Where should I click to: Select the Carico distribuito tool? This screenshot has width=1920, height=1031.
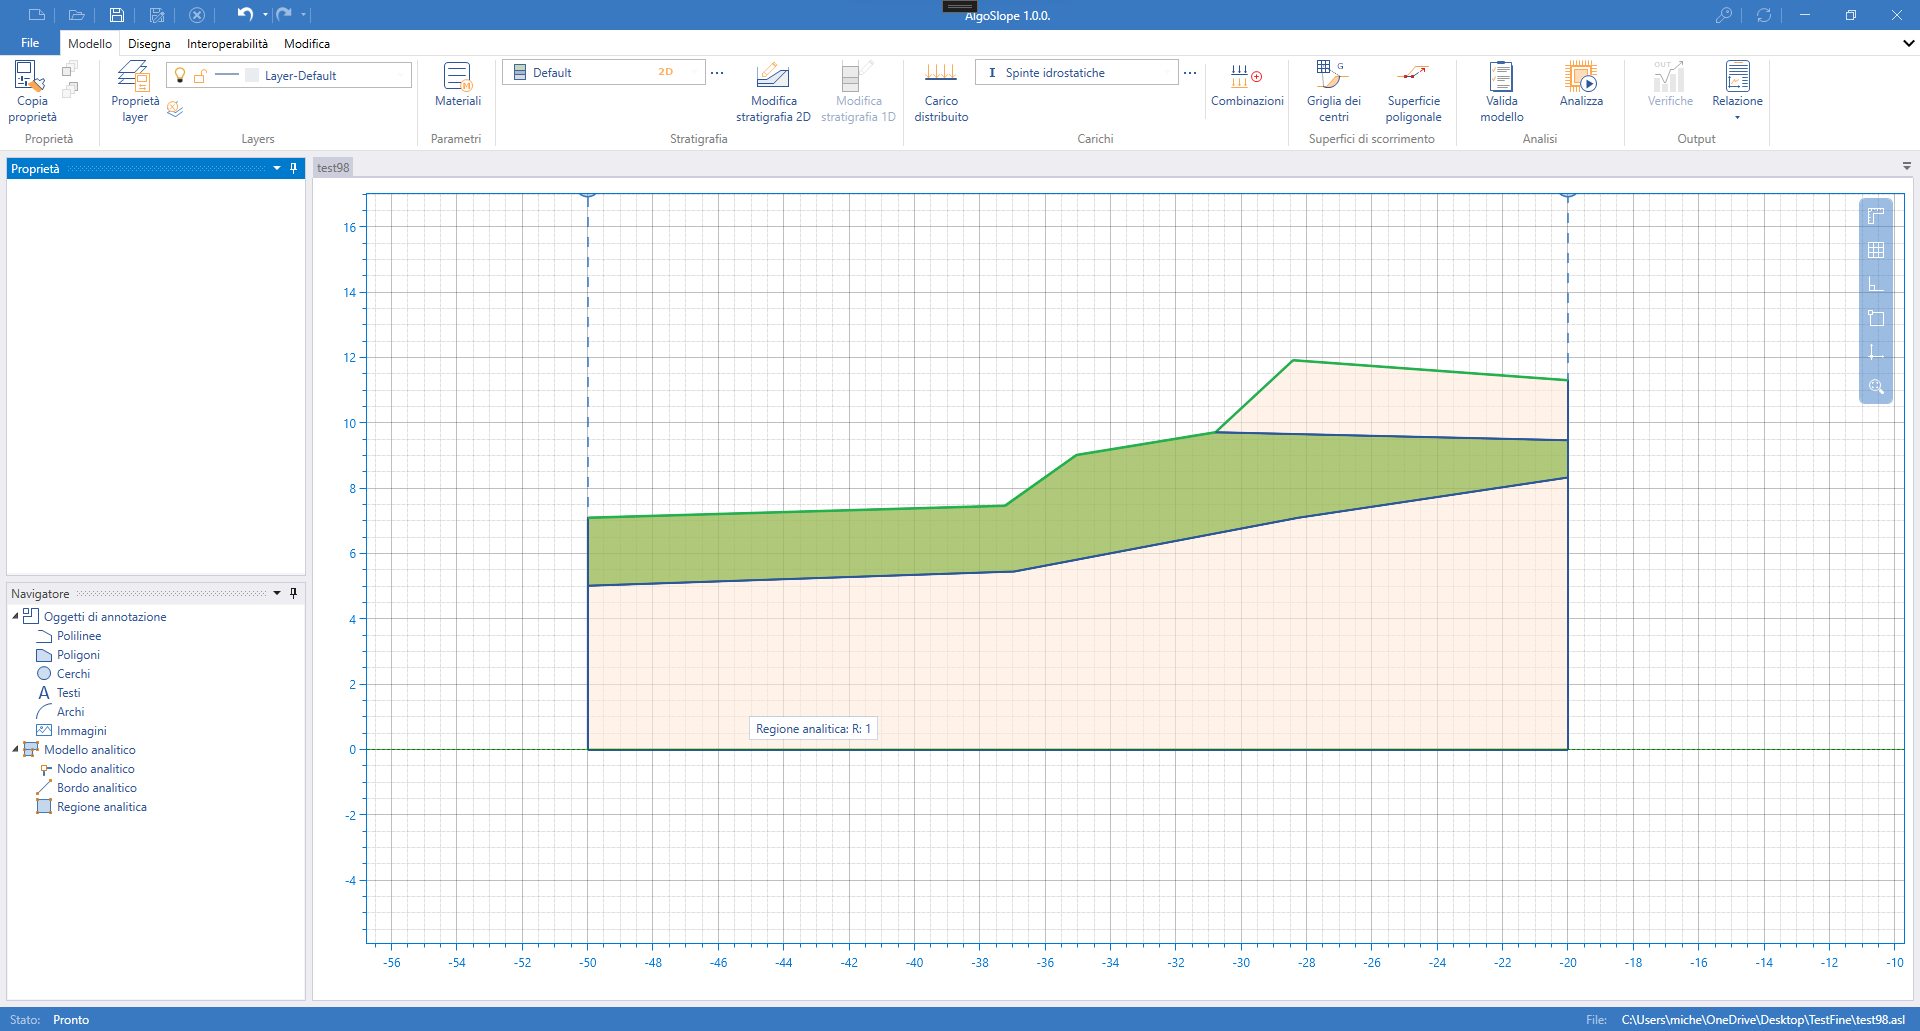click(941, 92)
